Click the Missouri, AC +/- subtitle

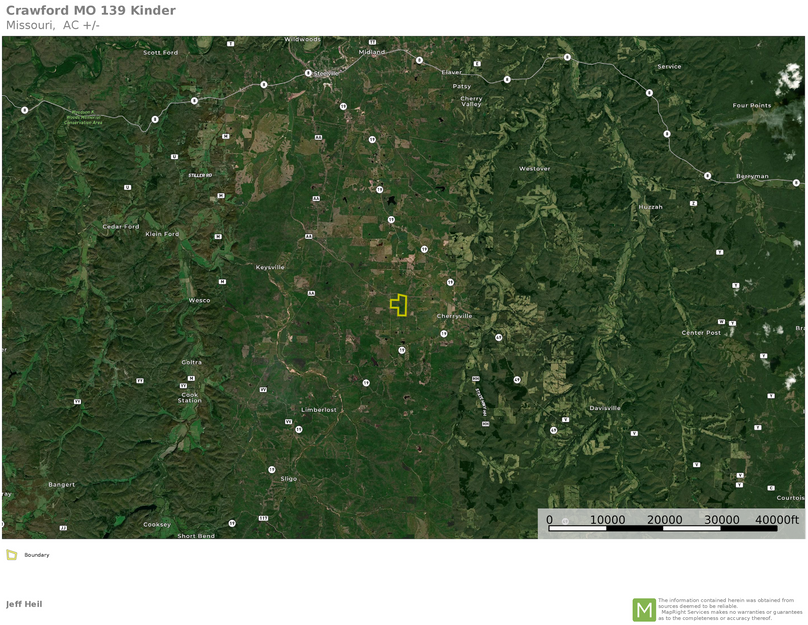point(53,25)
